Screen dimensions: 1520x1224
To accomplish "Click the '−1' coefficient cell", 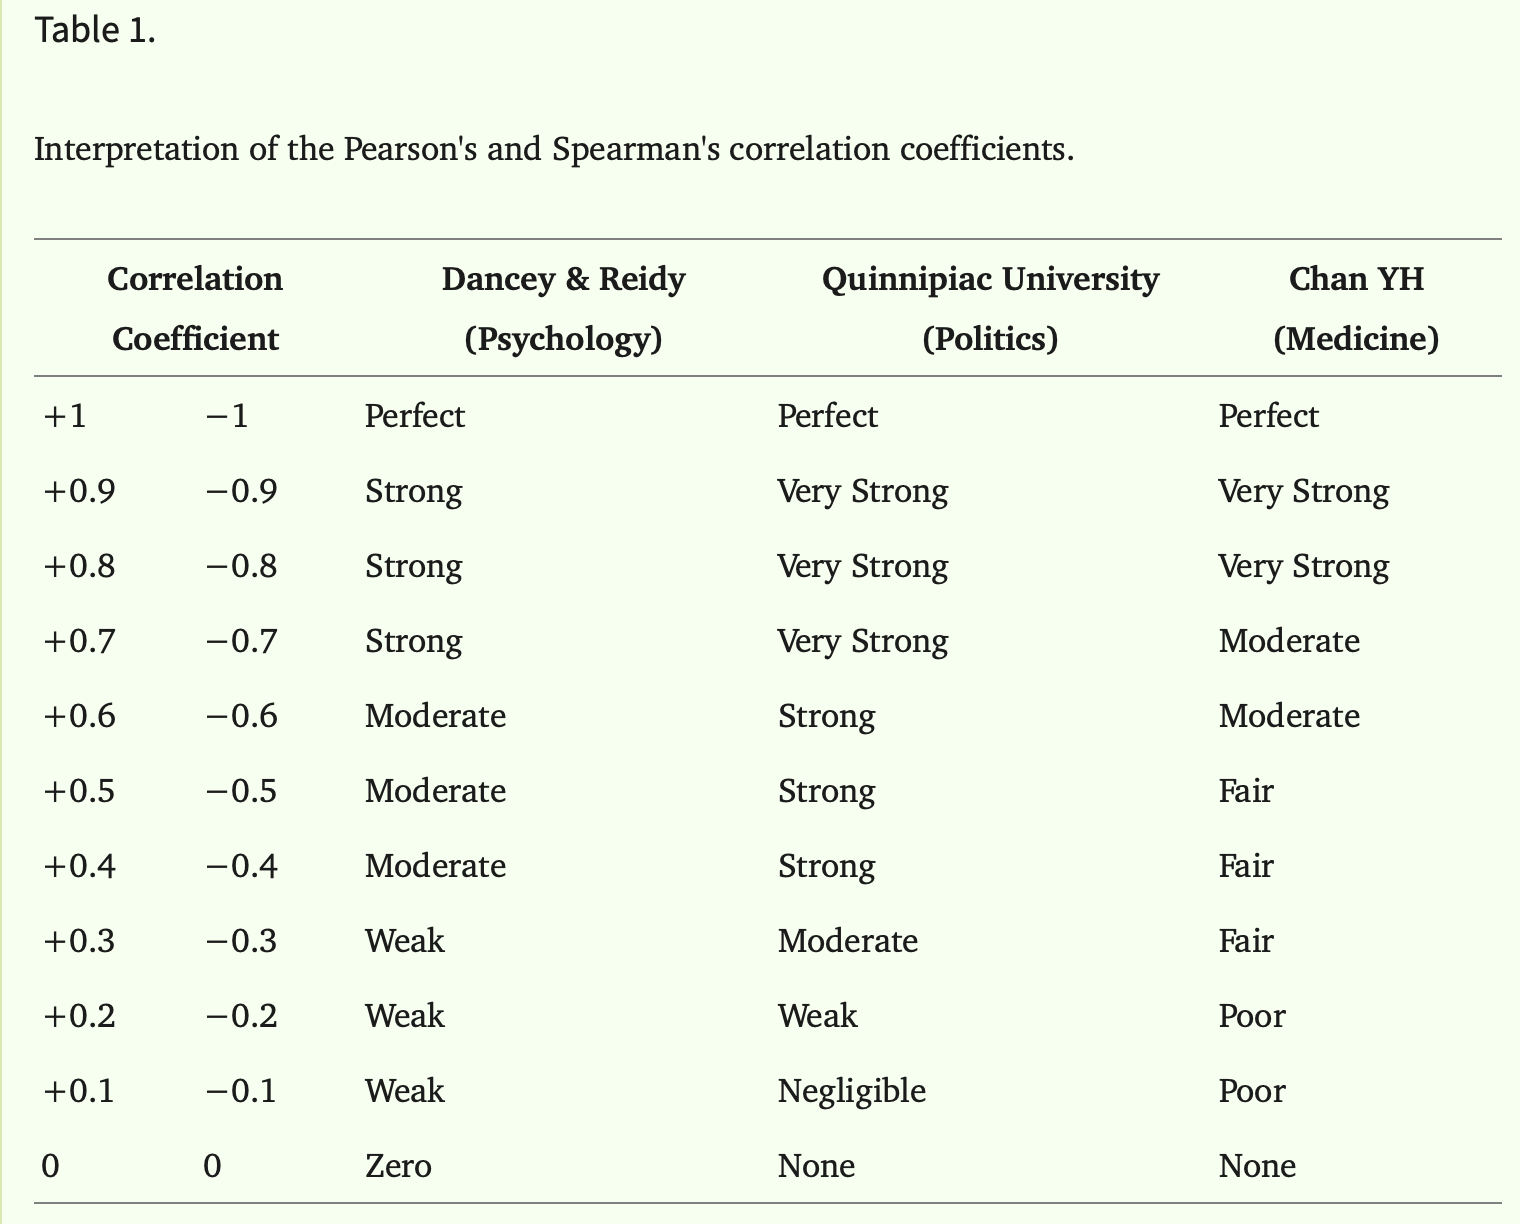I will pyautogui.click(x=227, y=416).
